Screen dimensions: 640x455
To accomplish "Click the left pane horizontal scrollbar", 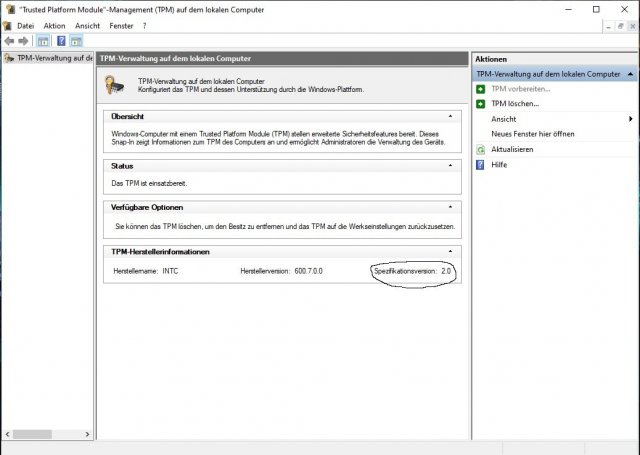I will coord(48,434).
